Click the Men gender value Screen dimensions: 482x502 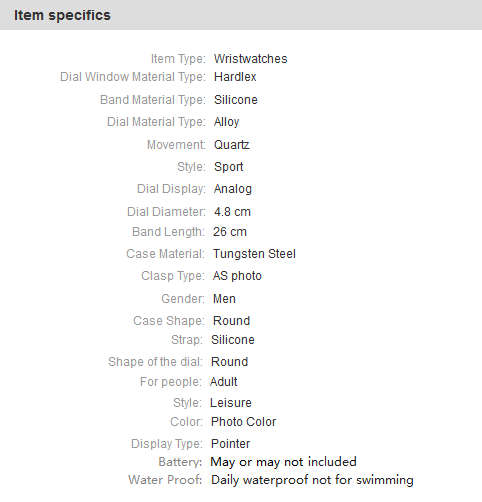[224, 299]
